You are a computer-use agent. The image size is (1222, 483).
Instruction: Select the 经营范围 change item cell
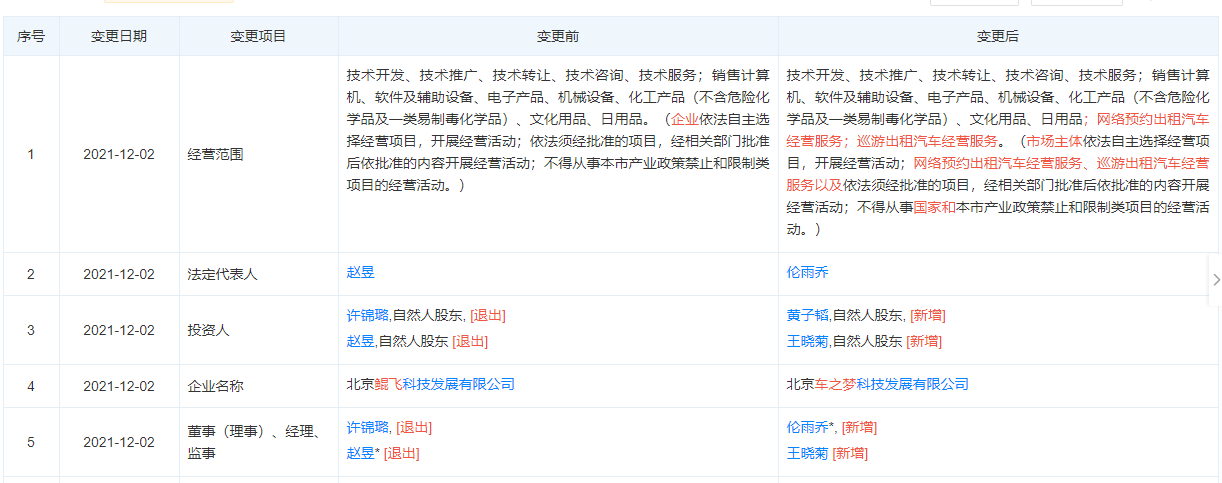coord(215,154)
